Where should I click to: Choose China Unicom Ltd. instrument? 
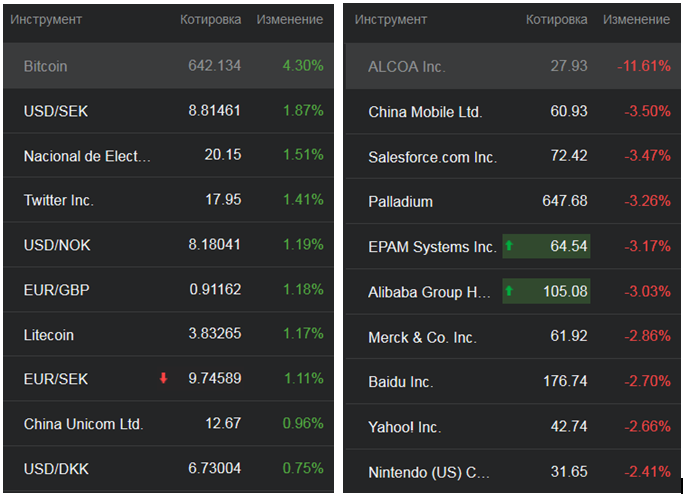click(x=84, y=423)
